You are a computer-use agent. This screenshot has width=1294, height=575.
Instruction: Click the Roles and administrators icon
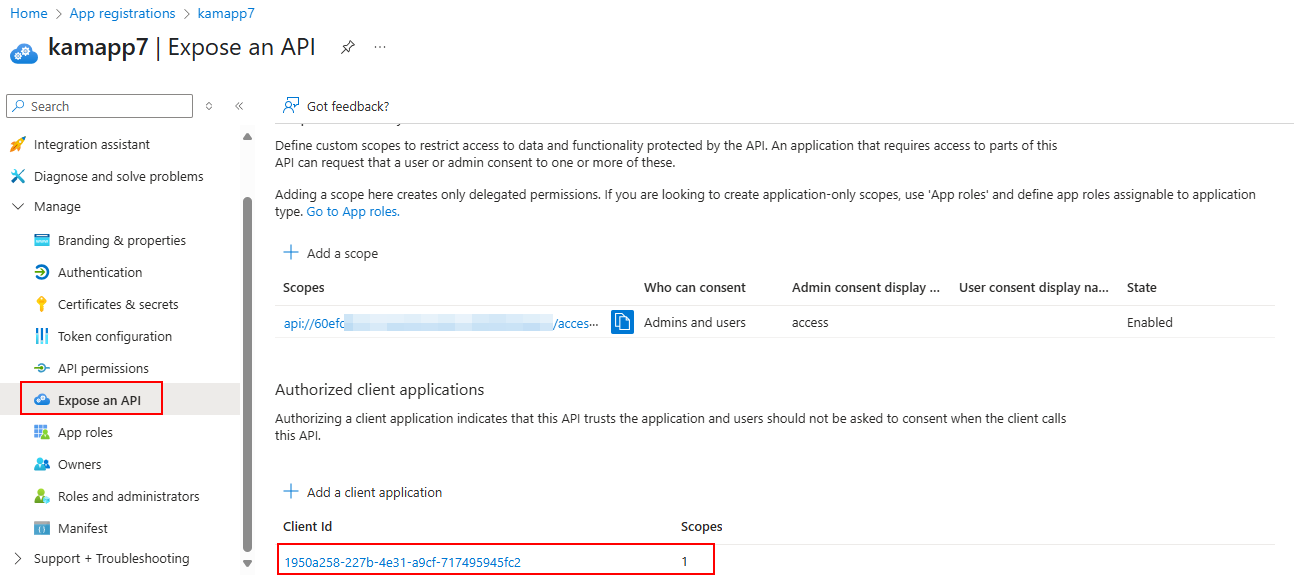click(x=42, y=496)
